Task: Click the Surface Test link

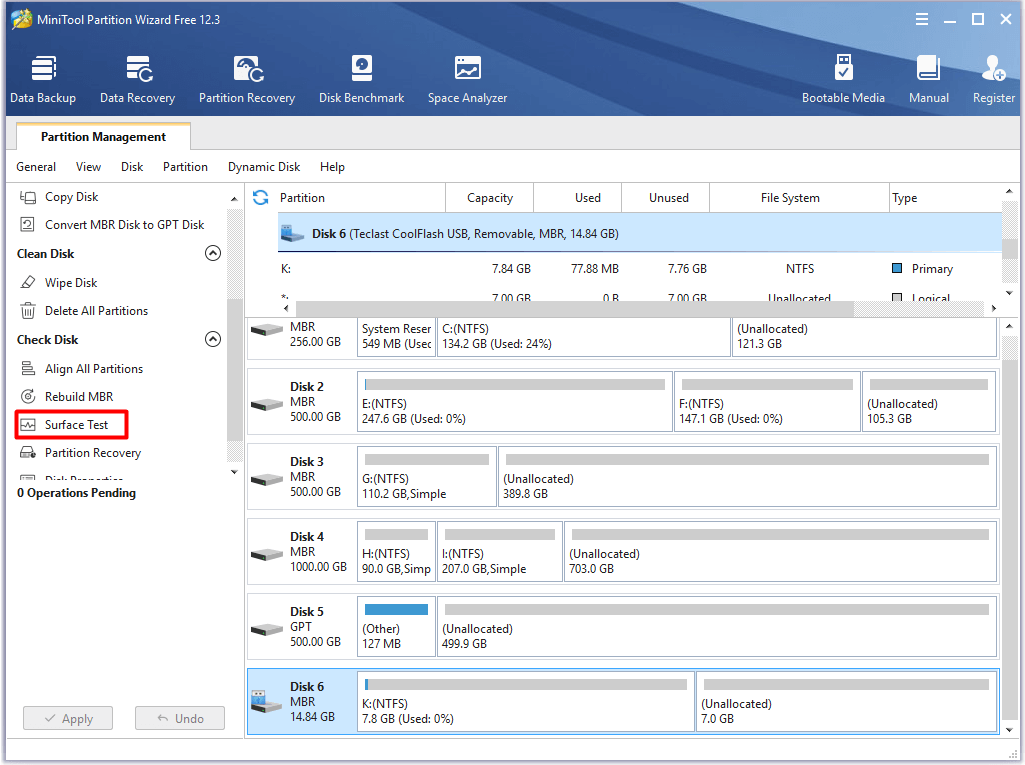Action: (x=76, y=425)
